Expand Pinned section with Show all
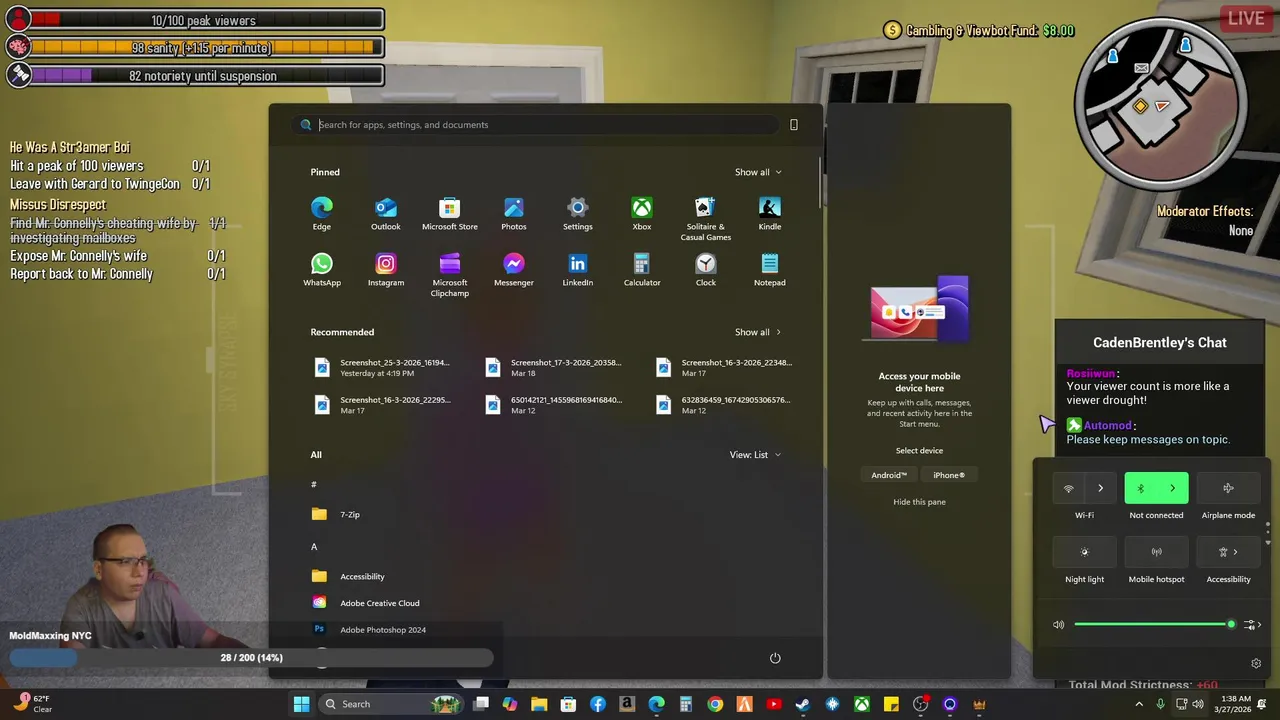This screenshot has height=720, width=1280. (758, 172)
